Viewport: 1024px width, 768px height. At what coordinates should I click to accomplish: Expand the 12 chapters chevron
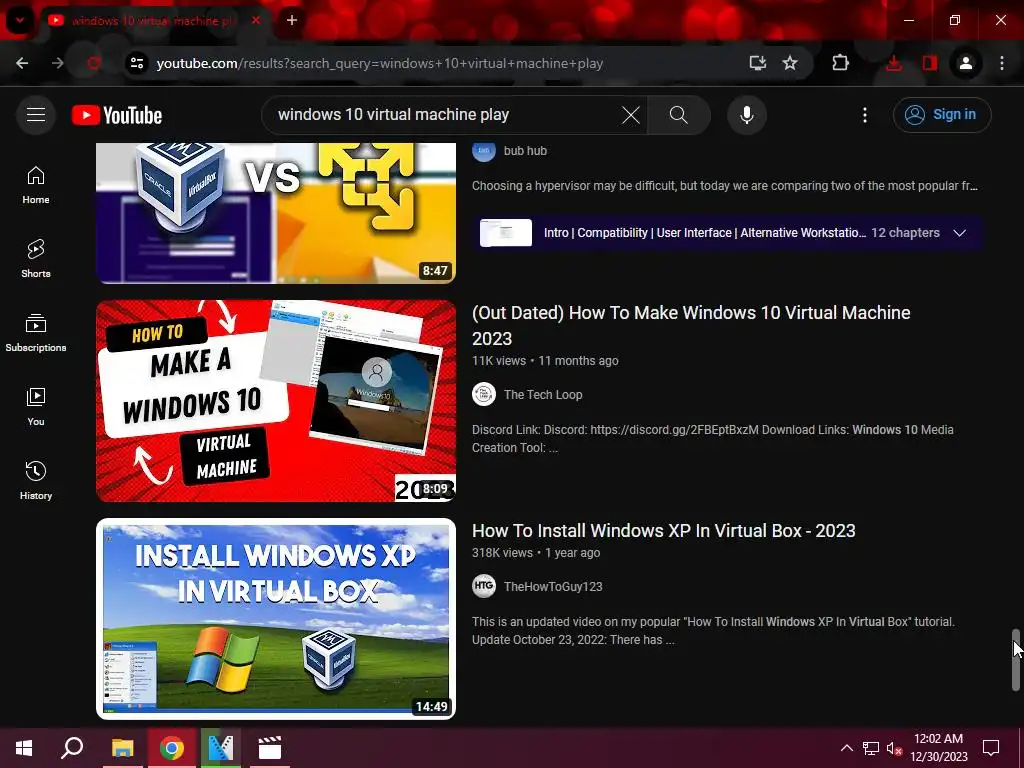tap(959, 233)
